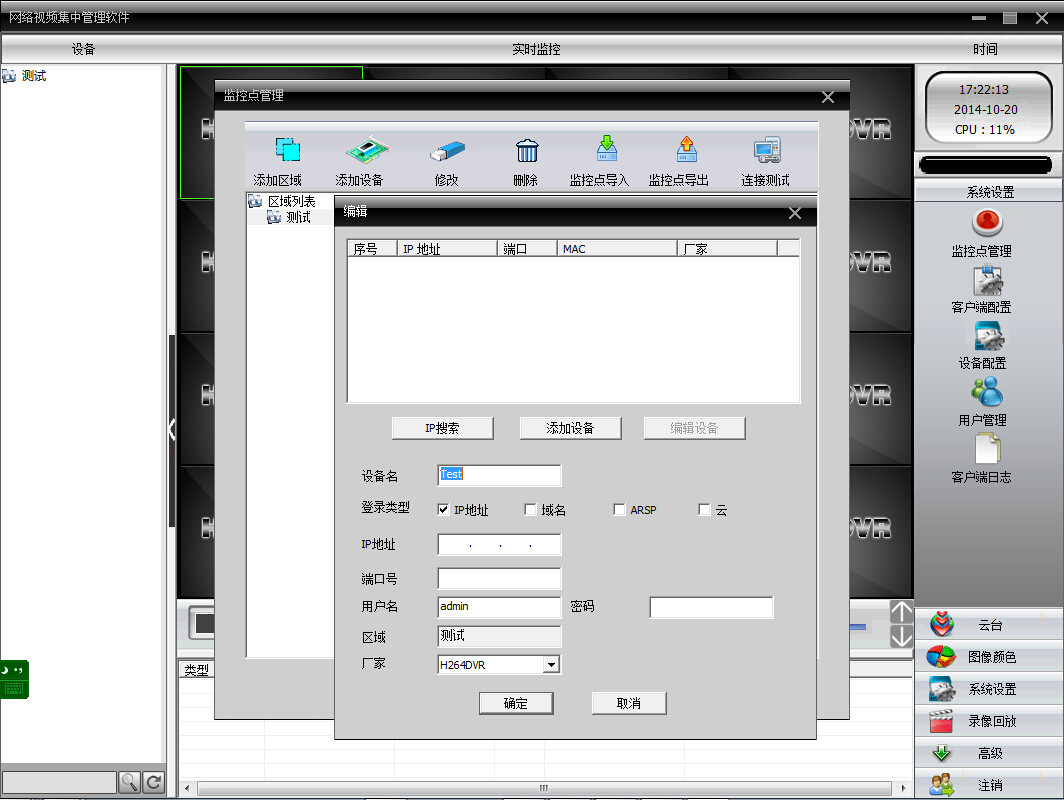Enable the 云 (Cloud) checkbox
1064x800 pixels.
pyautogui.click(x=705, y=510)
